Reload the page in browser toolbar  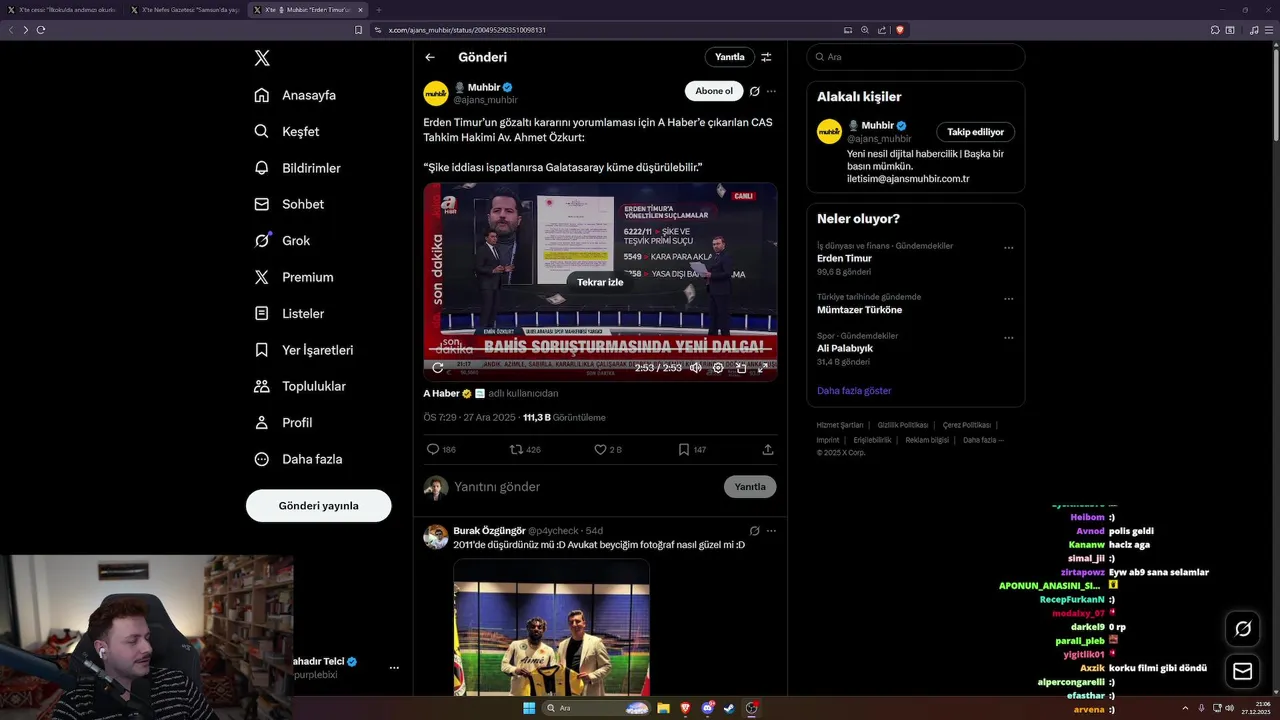tap(41, 30)
